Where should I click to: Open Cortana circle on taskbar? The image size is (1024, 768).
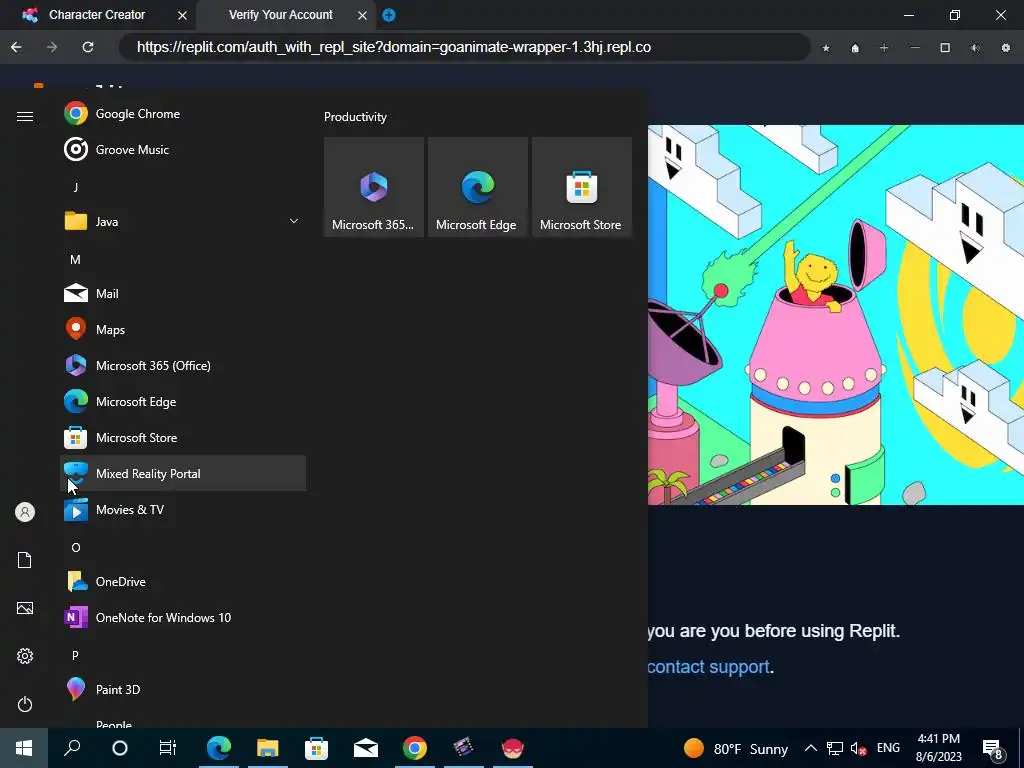coord(120,748)
